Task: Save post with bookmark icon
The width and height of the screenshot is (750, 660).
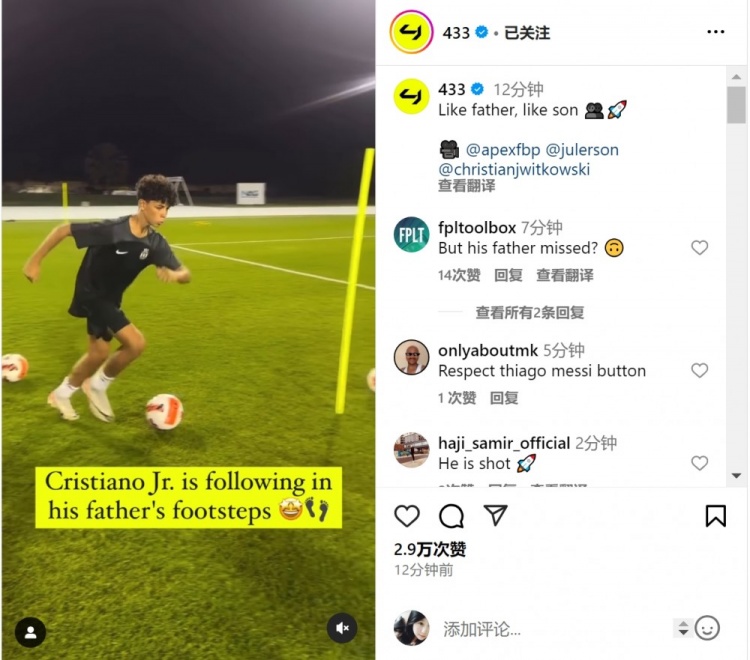Action: pos(716,516)
